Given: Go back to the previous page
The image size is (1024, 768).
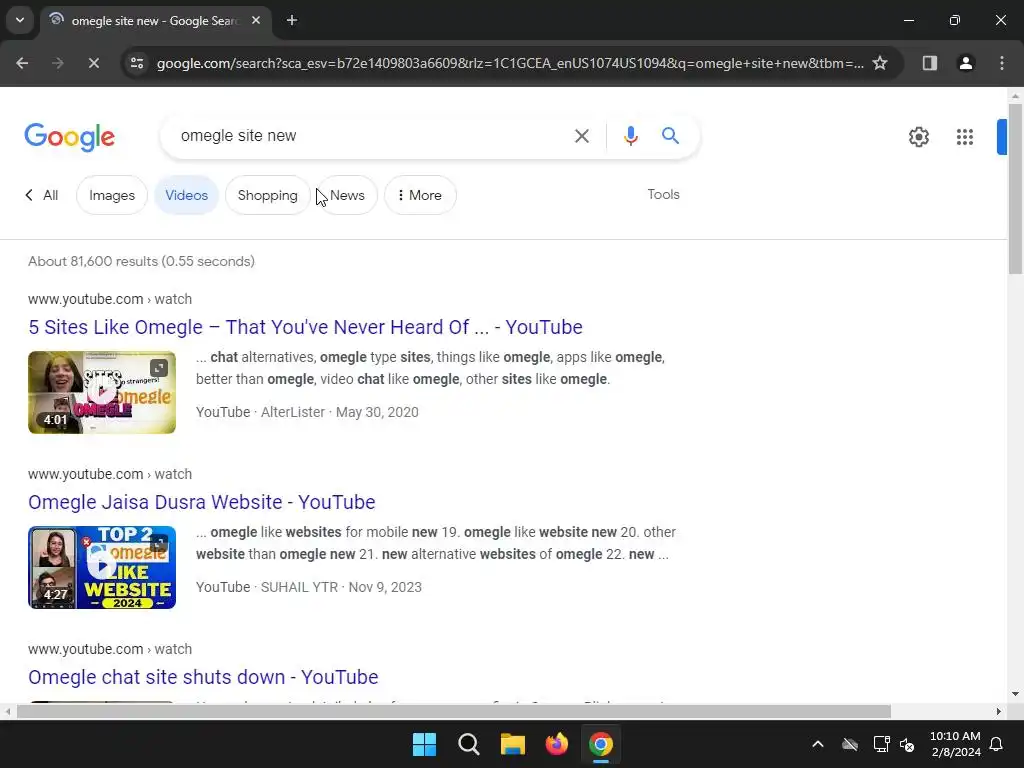Looking at the screenshot, I should (22, 63).
